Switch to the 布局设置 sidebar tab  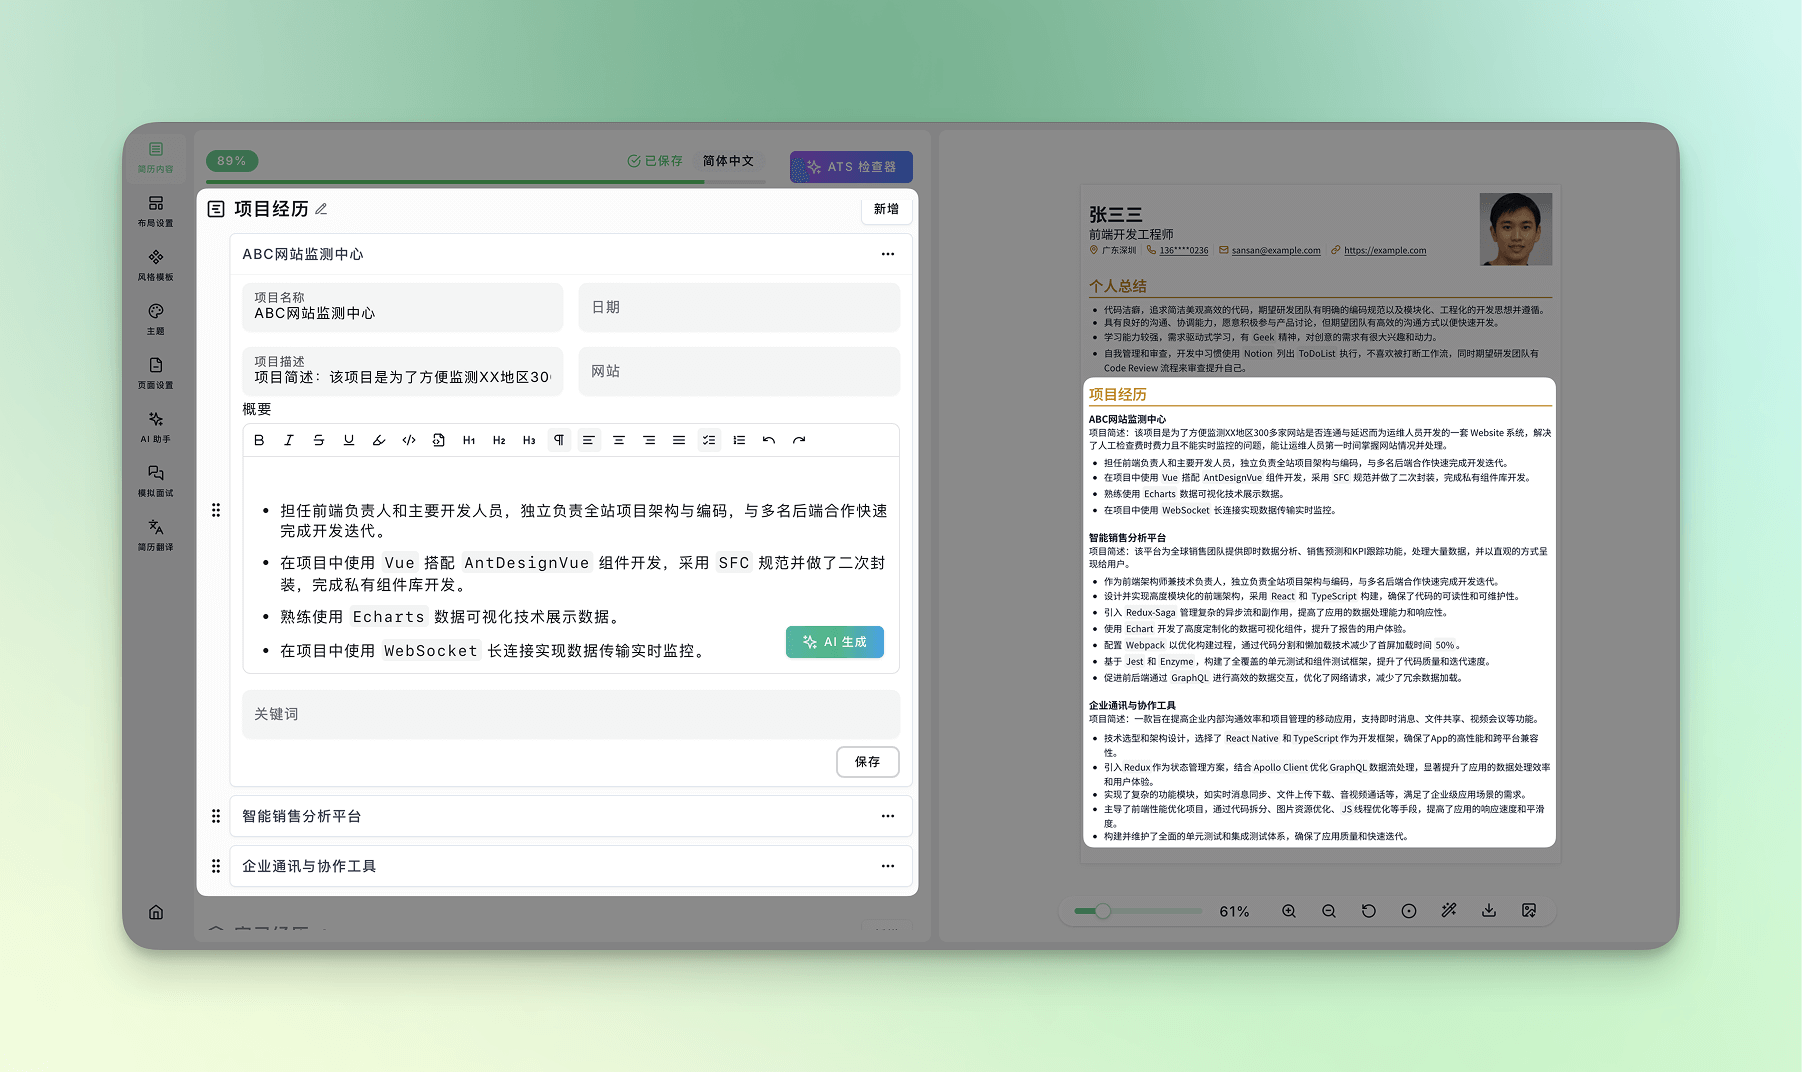coord(156,210)
